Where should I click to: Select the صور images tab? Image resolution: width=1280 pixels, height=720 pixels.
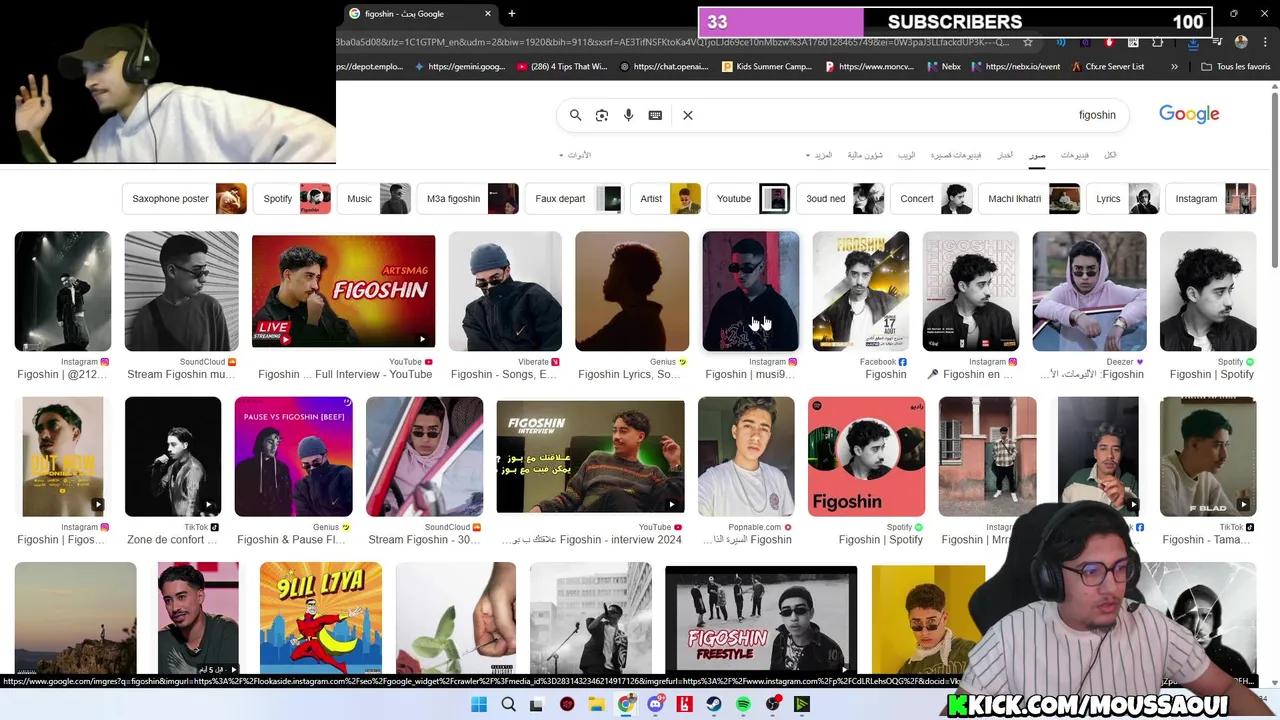coord(1038,155)
